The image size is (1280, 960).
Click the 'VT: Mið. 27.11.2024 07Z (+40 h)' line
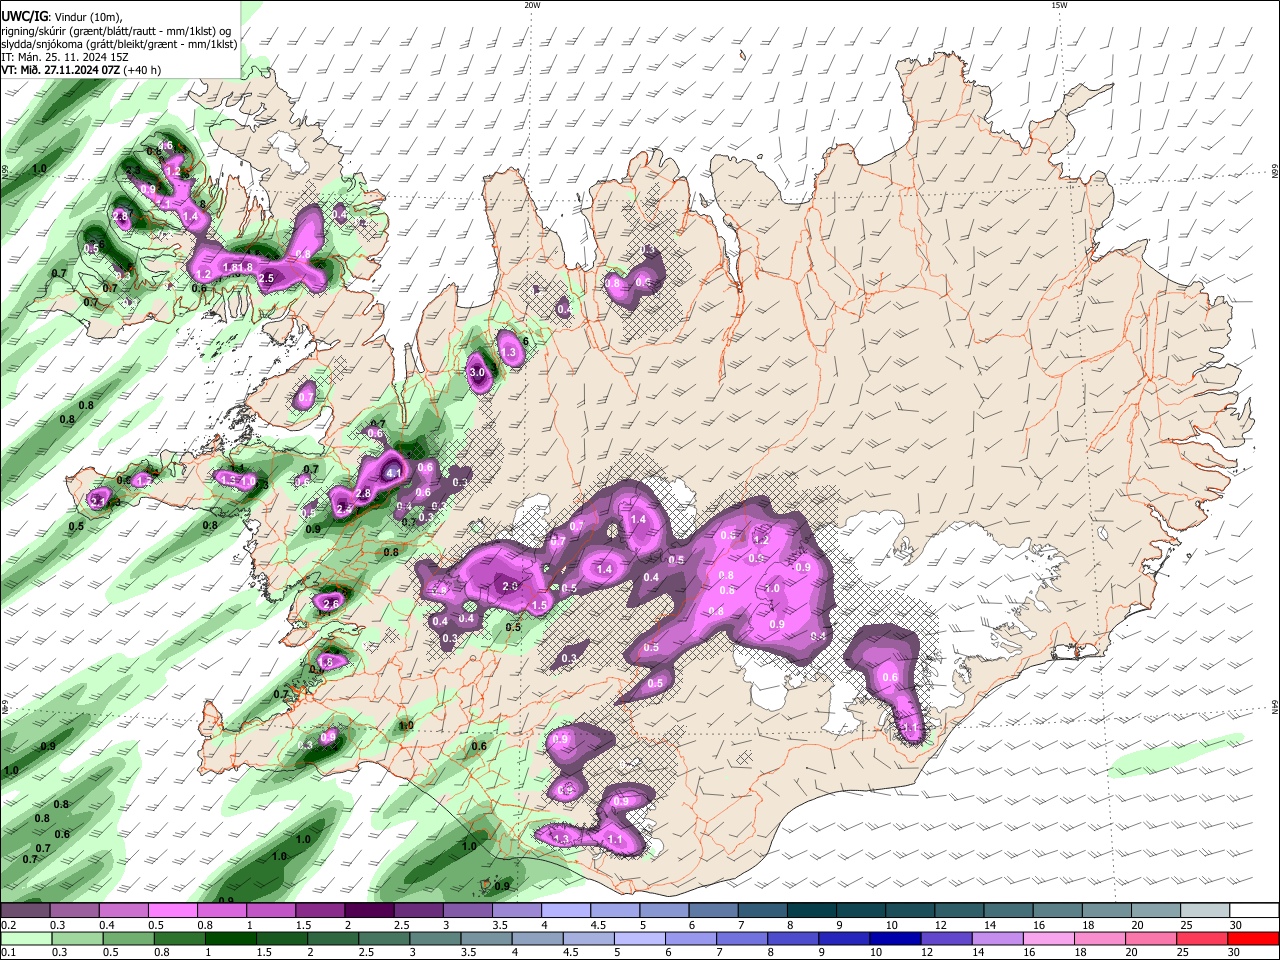coord(81,71)
